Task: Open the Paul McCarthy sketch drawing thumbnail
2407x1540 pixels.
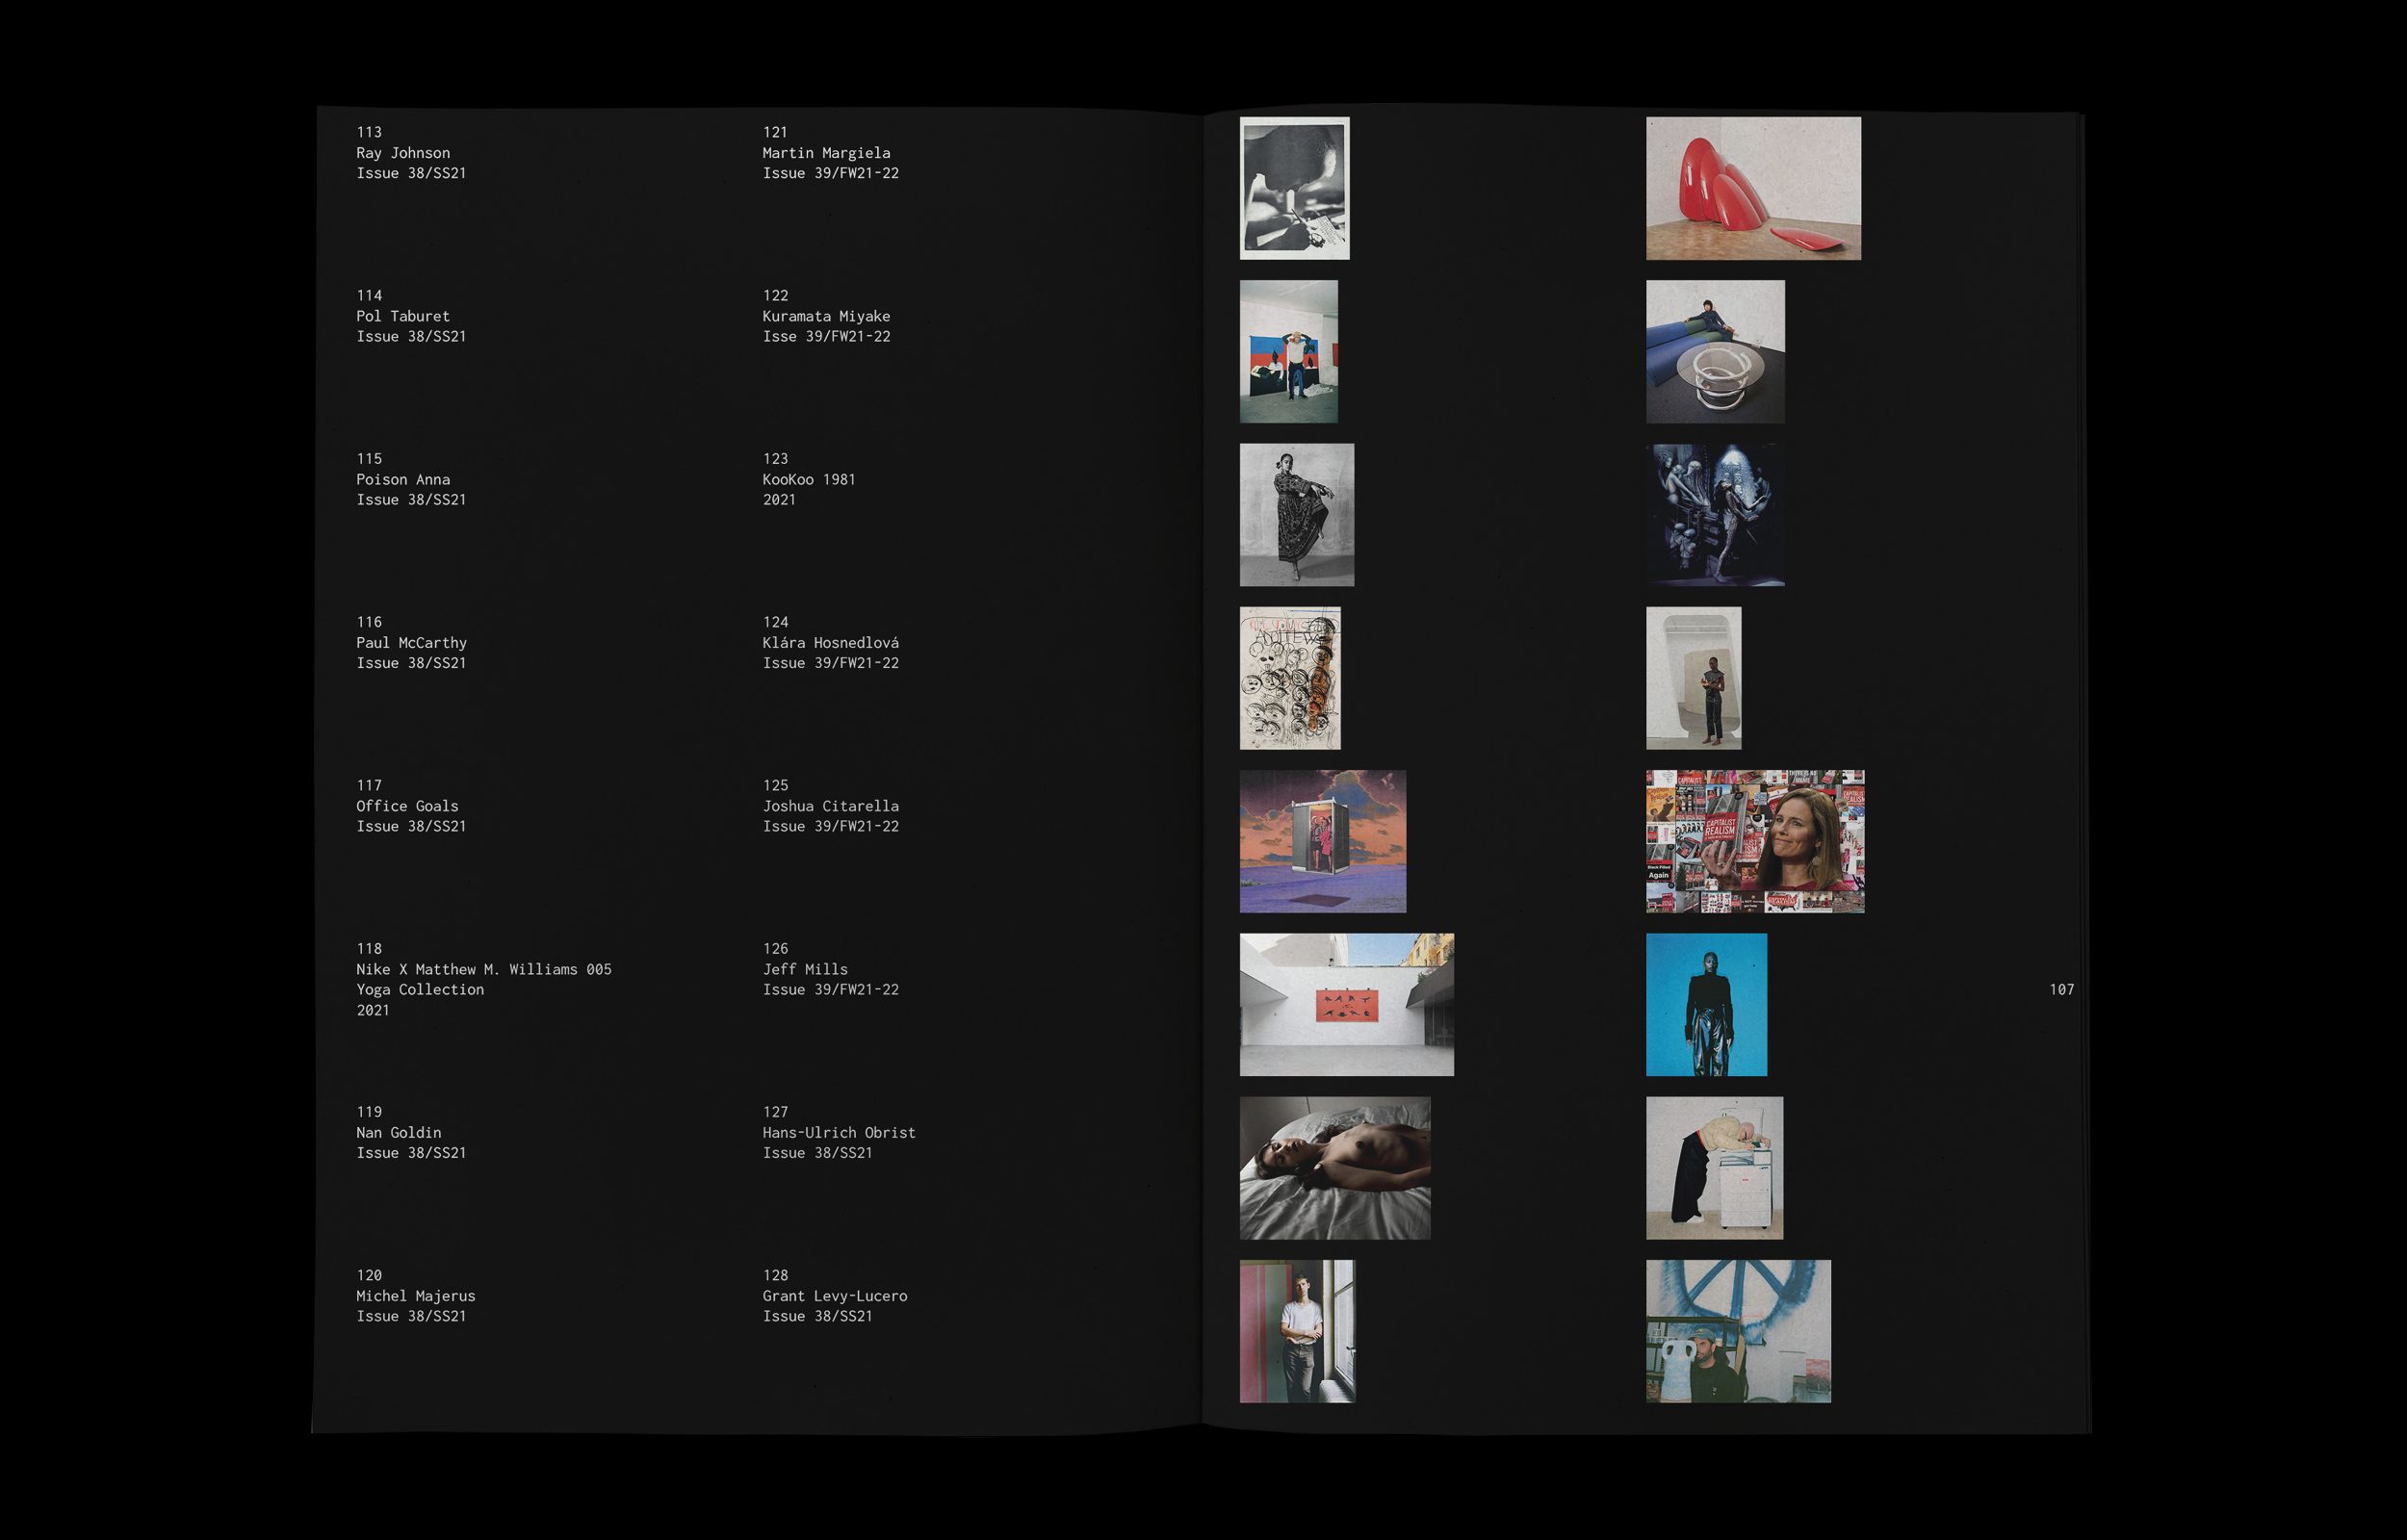Action: click(x=1289, y=678)
